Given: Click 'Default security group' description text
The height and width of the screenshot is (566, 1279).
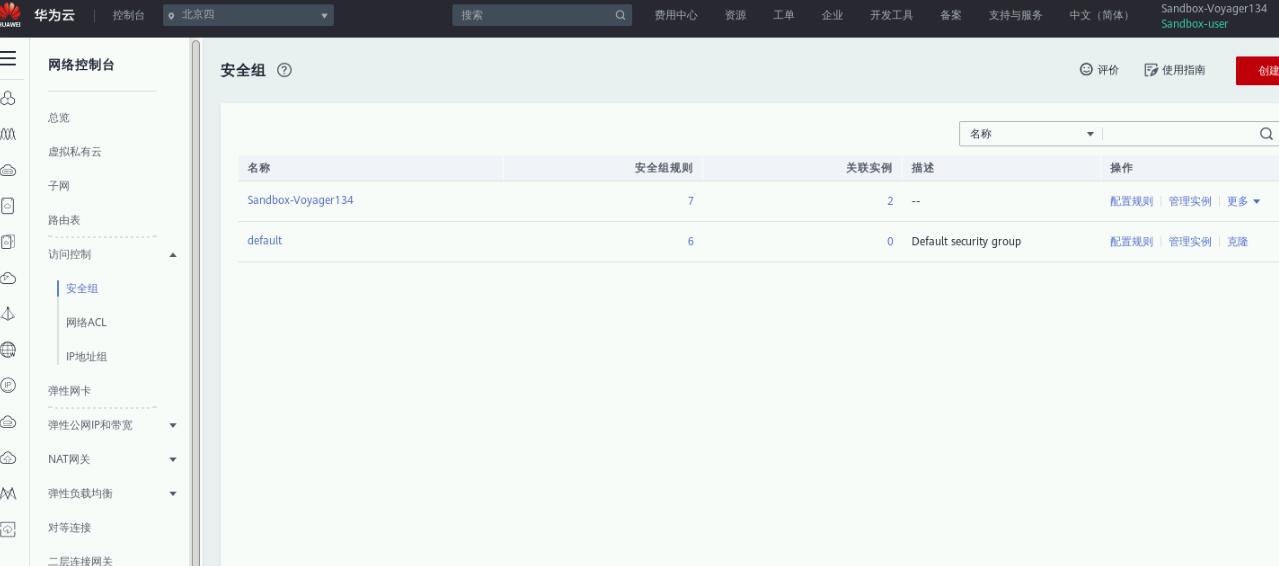Looking at the screenshot, I should pos(966,241).
